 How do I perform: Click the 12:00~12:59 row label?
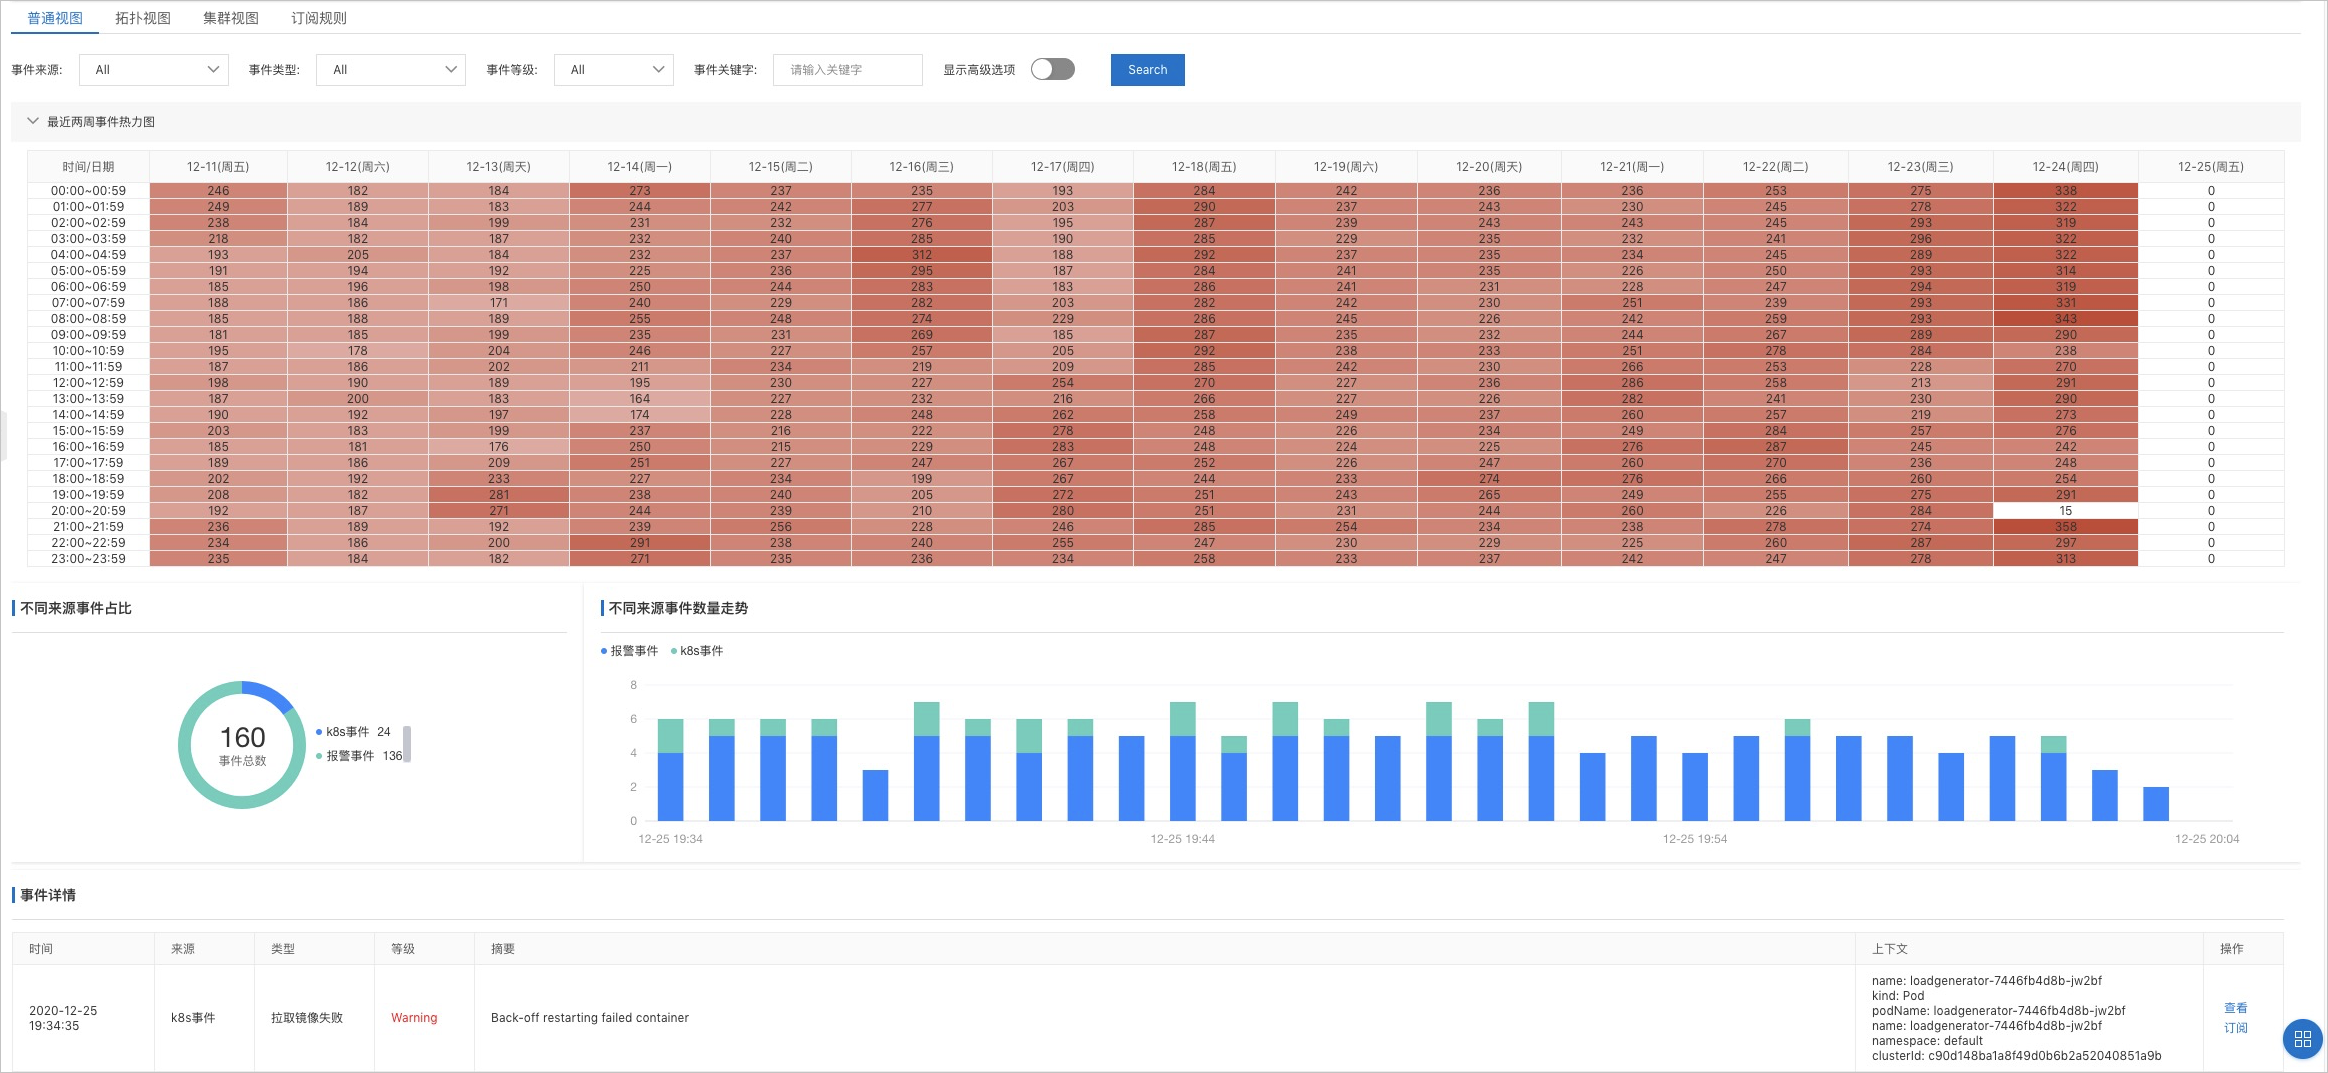(x=88, y=383)
